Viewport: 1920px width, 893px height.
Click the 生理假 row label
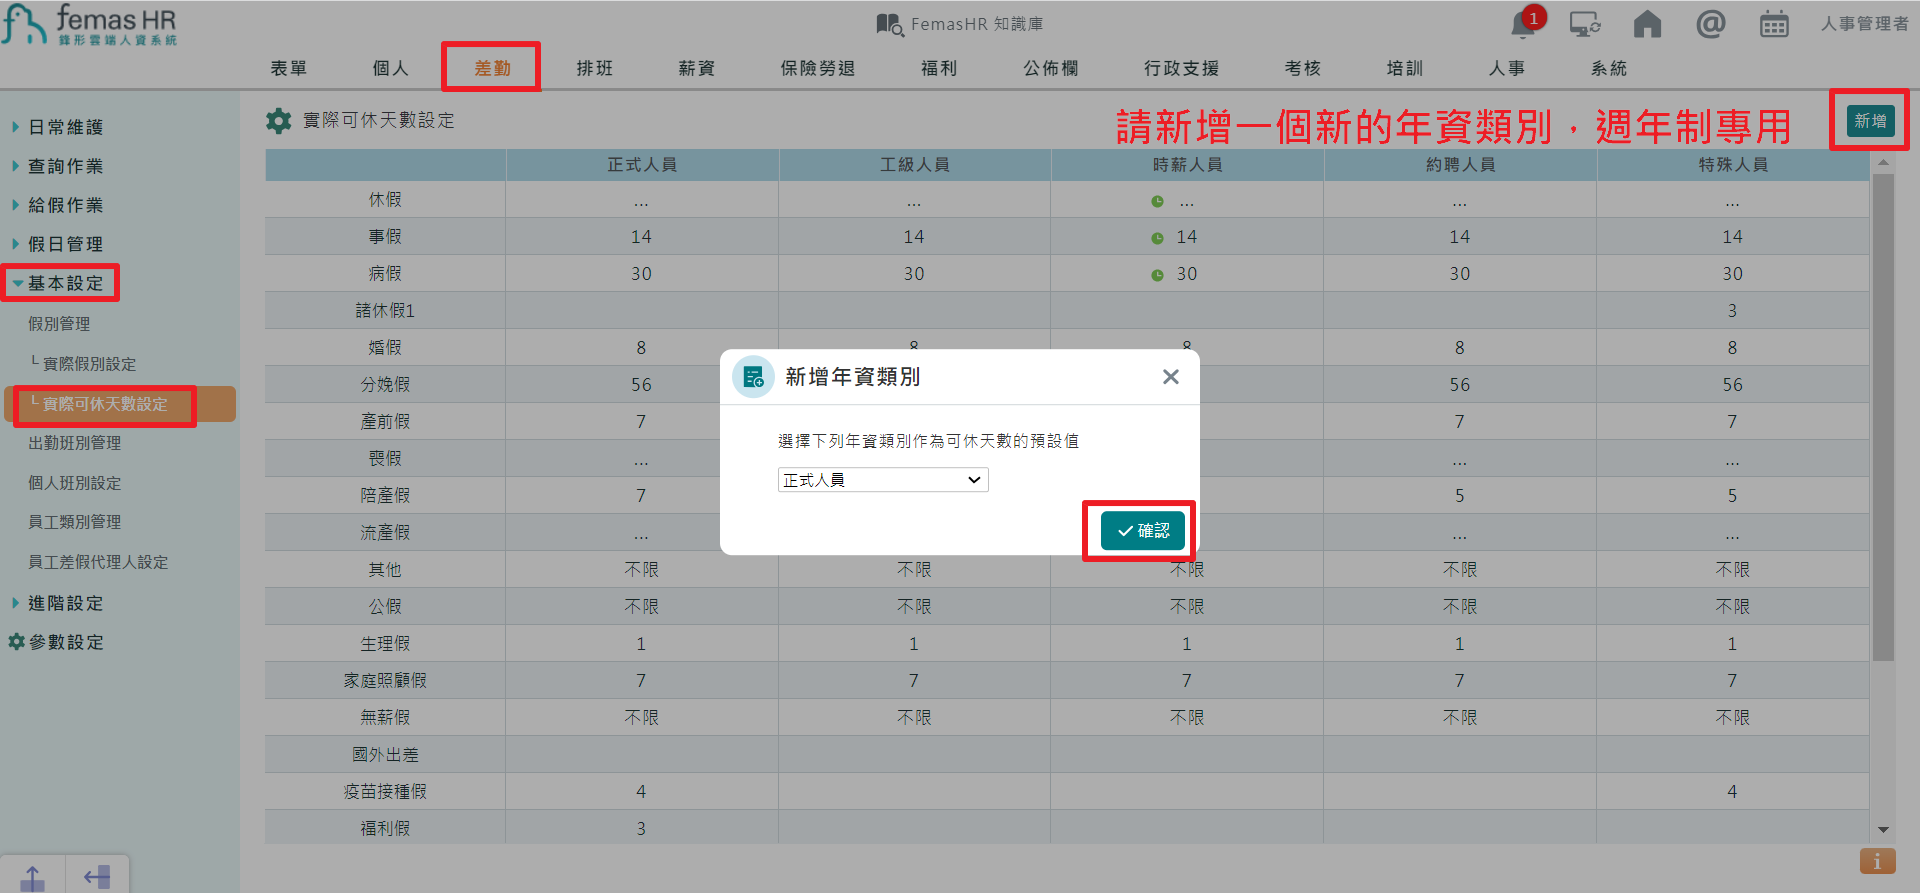click(385, 644)
